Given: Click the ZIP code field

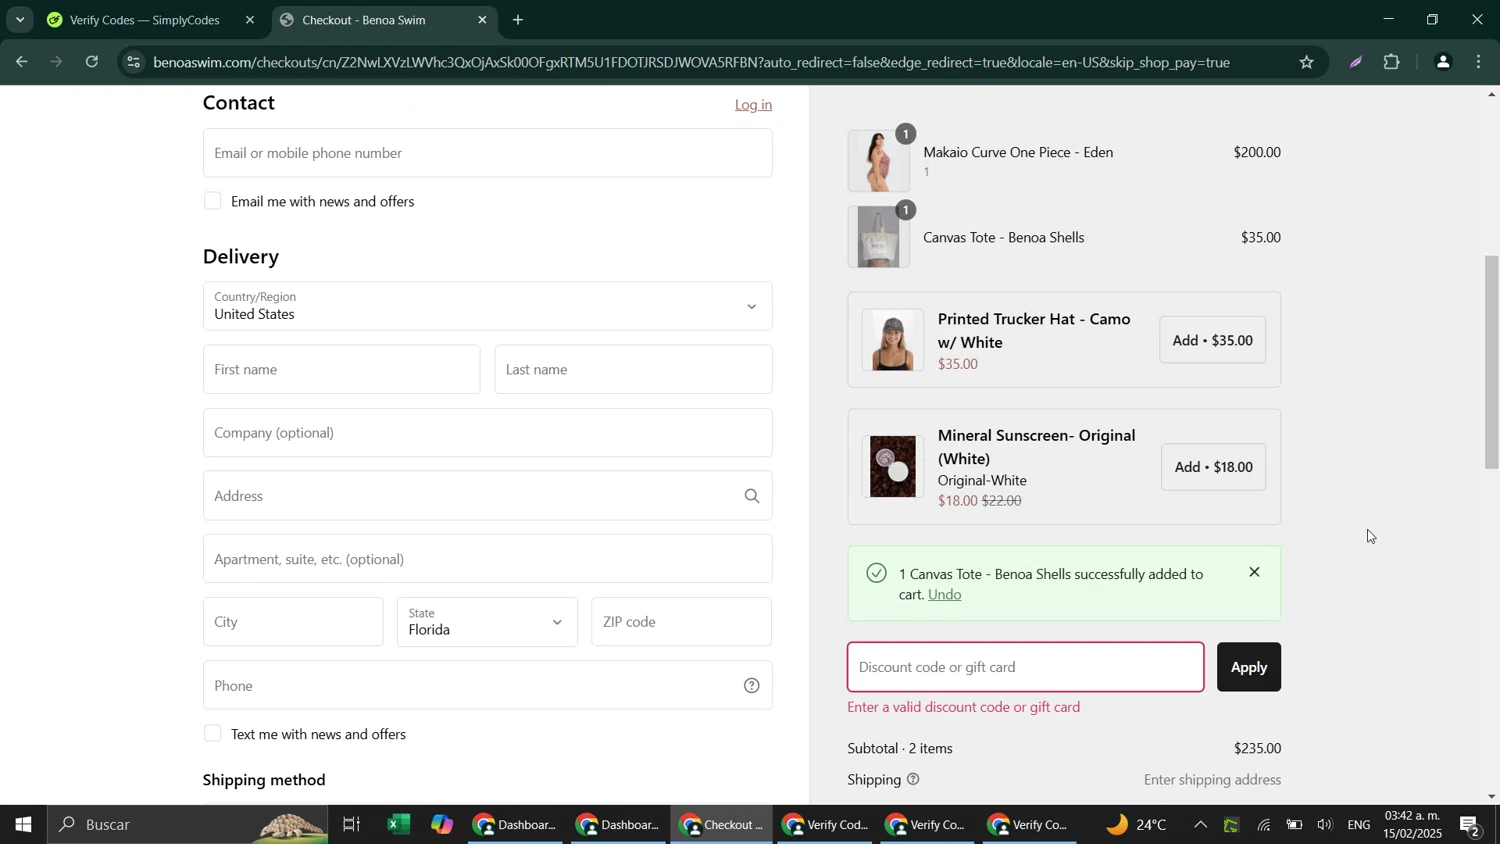Looking at the screenshot, I should 681,622.
